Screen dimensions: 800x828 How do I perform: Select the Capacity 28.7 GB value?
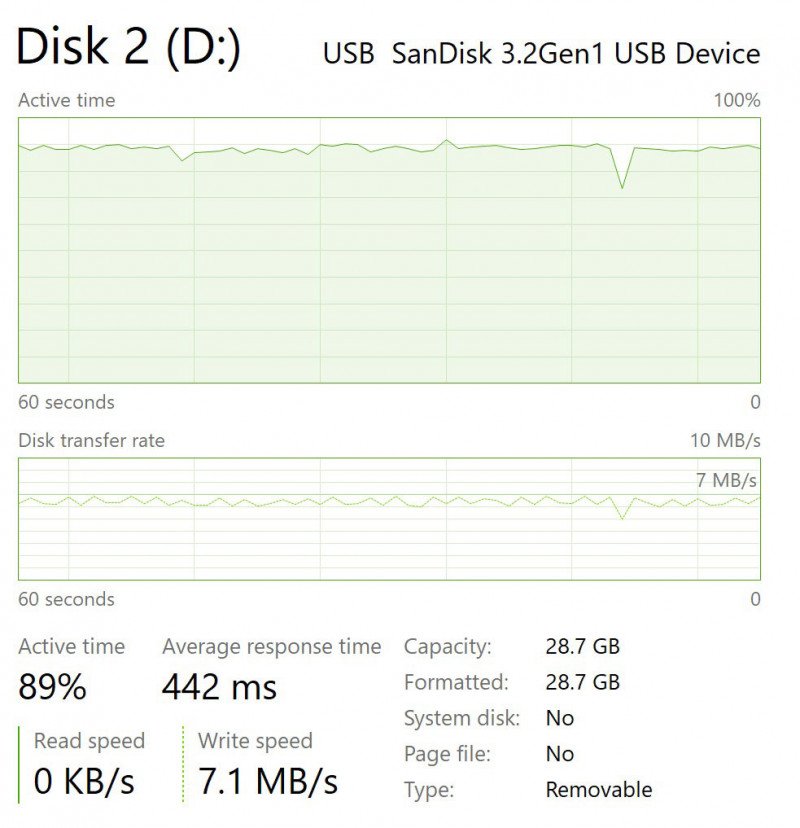pos(582,646)
